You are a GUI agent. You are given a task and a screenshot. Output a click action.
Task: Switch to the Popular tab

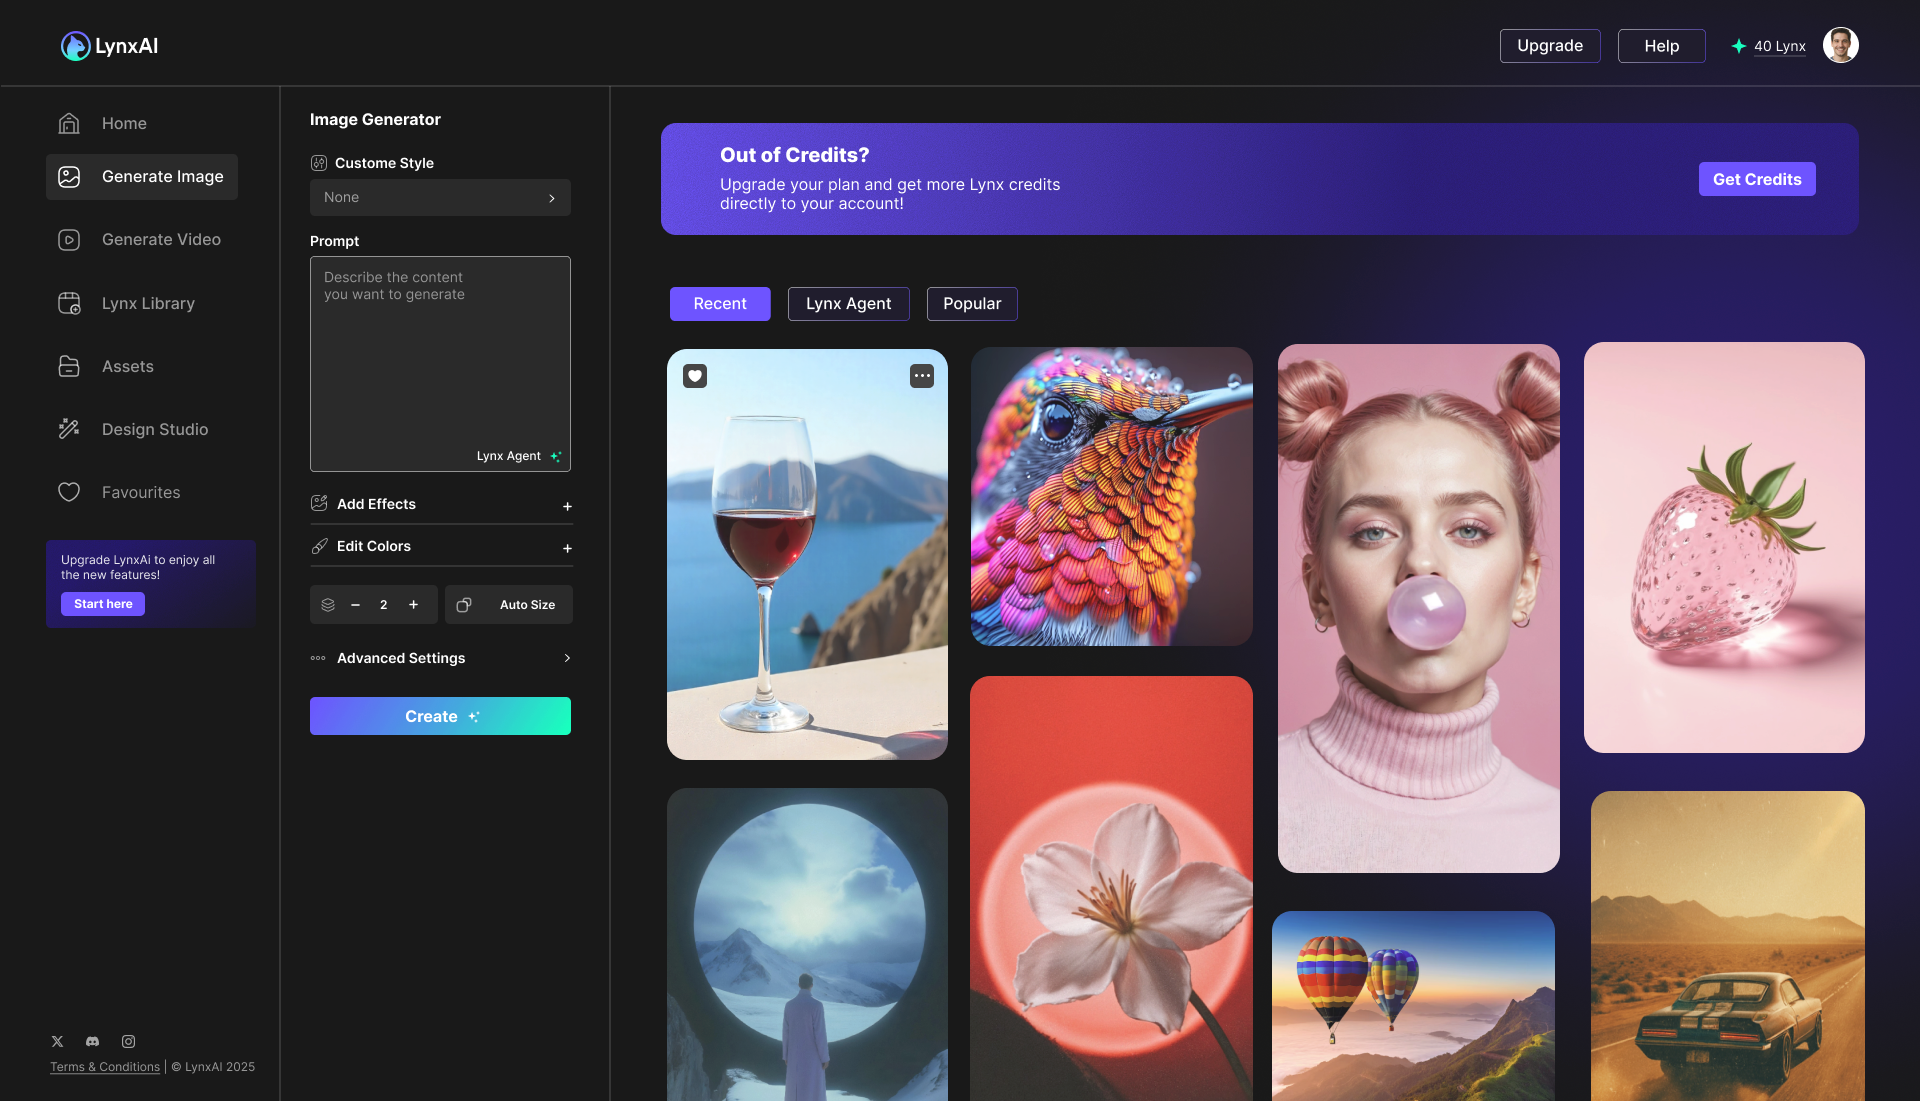(971, 304)
